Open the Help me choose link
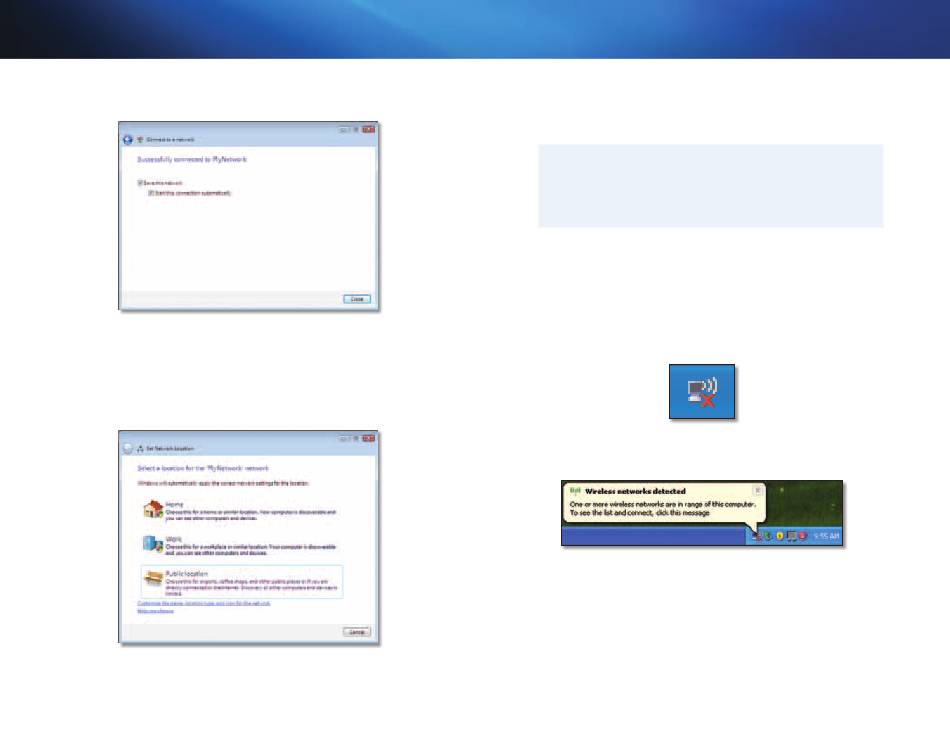950x734 pixels. (x=156, y=611)
